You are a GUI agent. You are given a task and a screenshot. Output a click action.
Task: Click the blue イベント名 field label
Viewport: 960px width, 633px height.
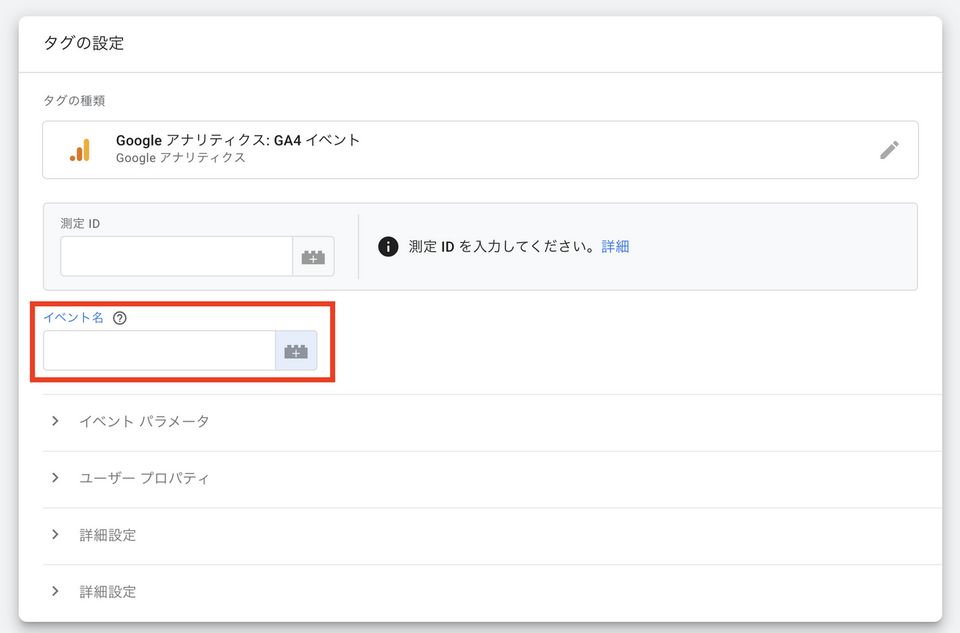tap(73, 318)
